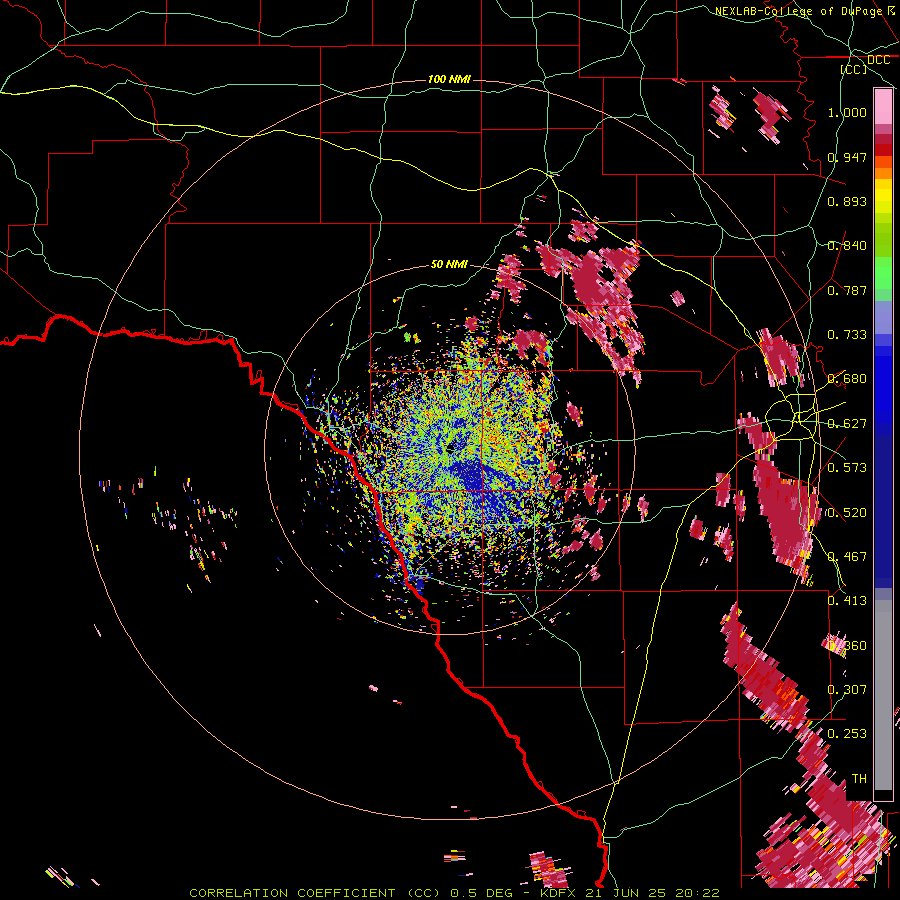Click the 0.253 value on color scale

pos(847,734)
